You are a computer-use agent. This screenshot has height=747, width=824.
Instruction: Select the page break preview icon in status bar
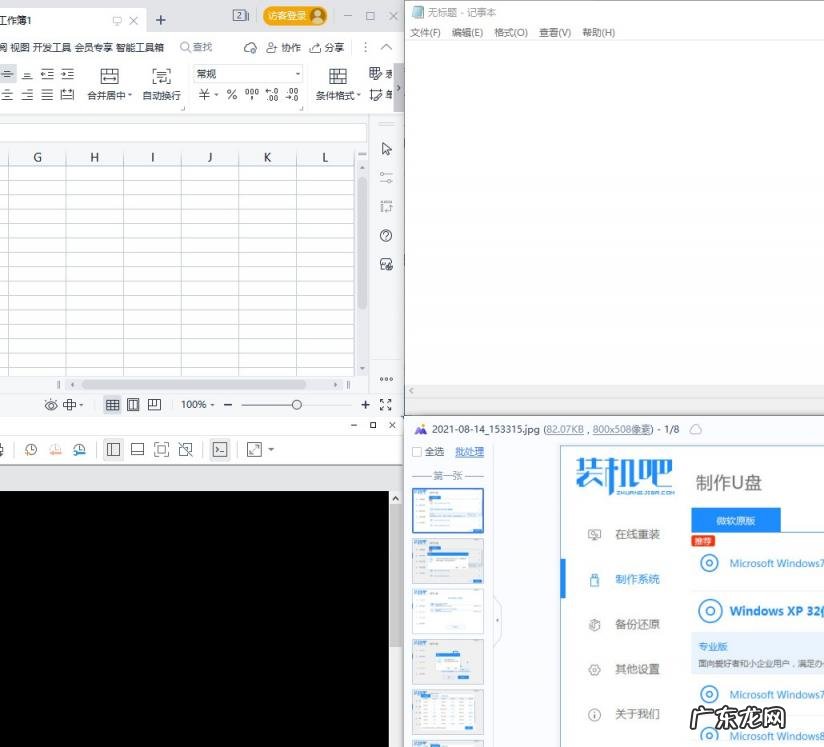[x=152, y=404]
